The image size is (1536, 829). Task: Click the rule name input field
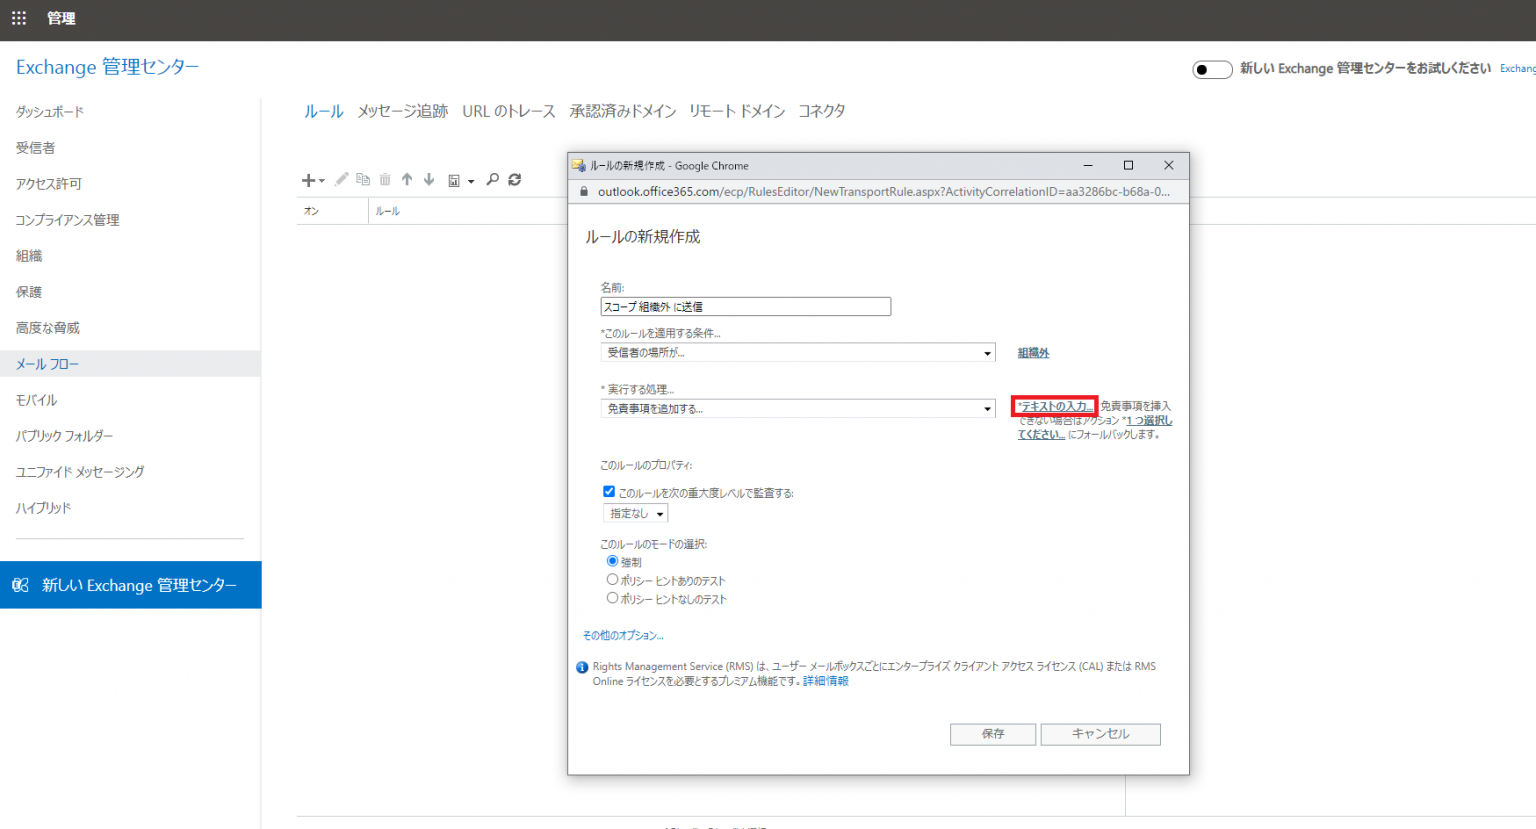[745, 307]
